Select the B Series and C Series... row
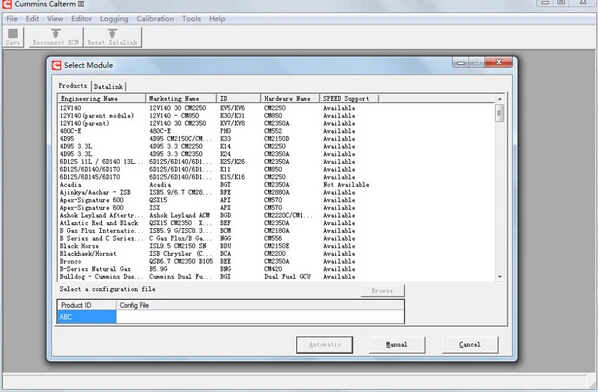598x392 pixels. (277, 238)
